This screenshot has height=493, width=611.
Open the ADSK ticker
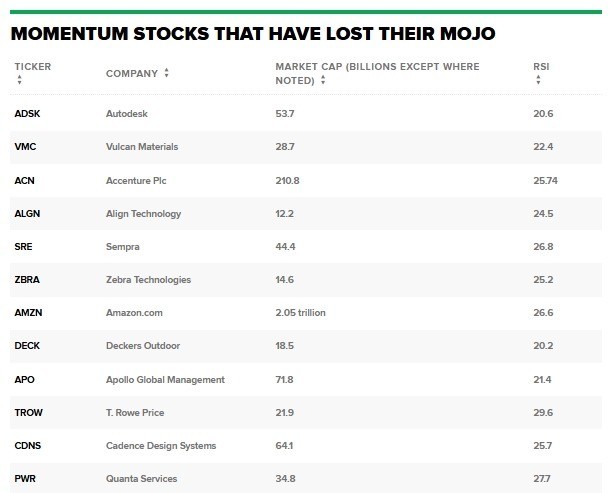coord(27,114)
